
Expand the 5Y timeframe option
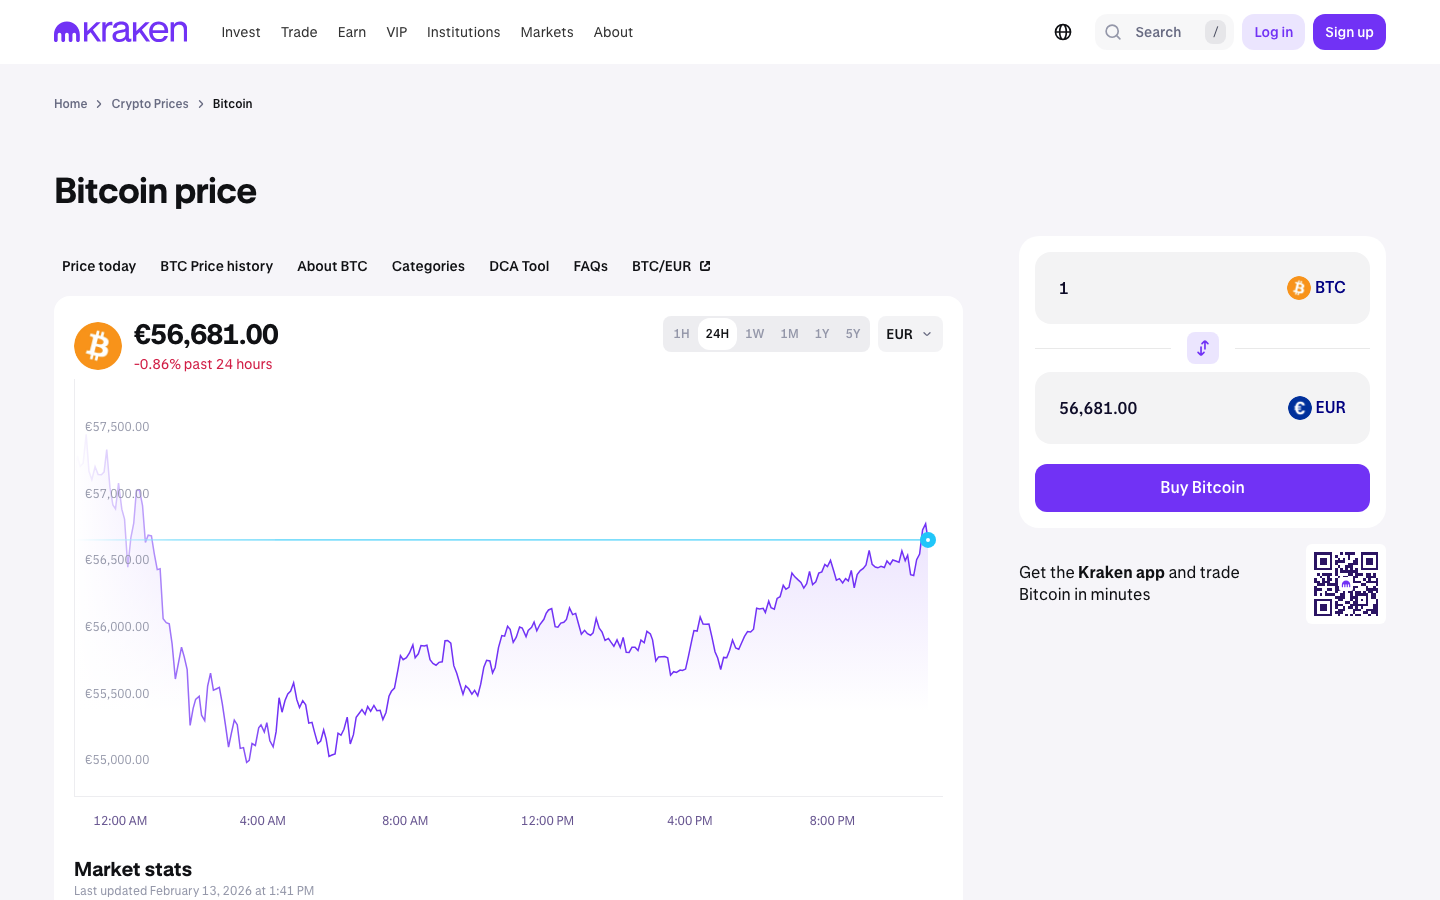pos(852,333)
